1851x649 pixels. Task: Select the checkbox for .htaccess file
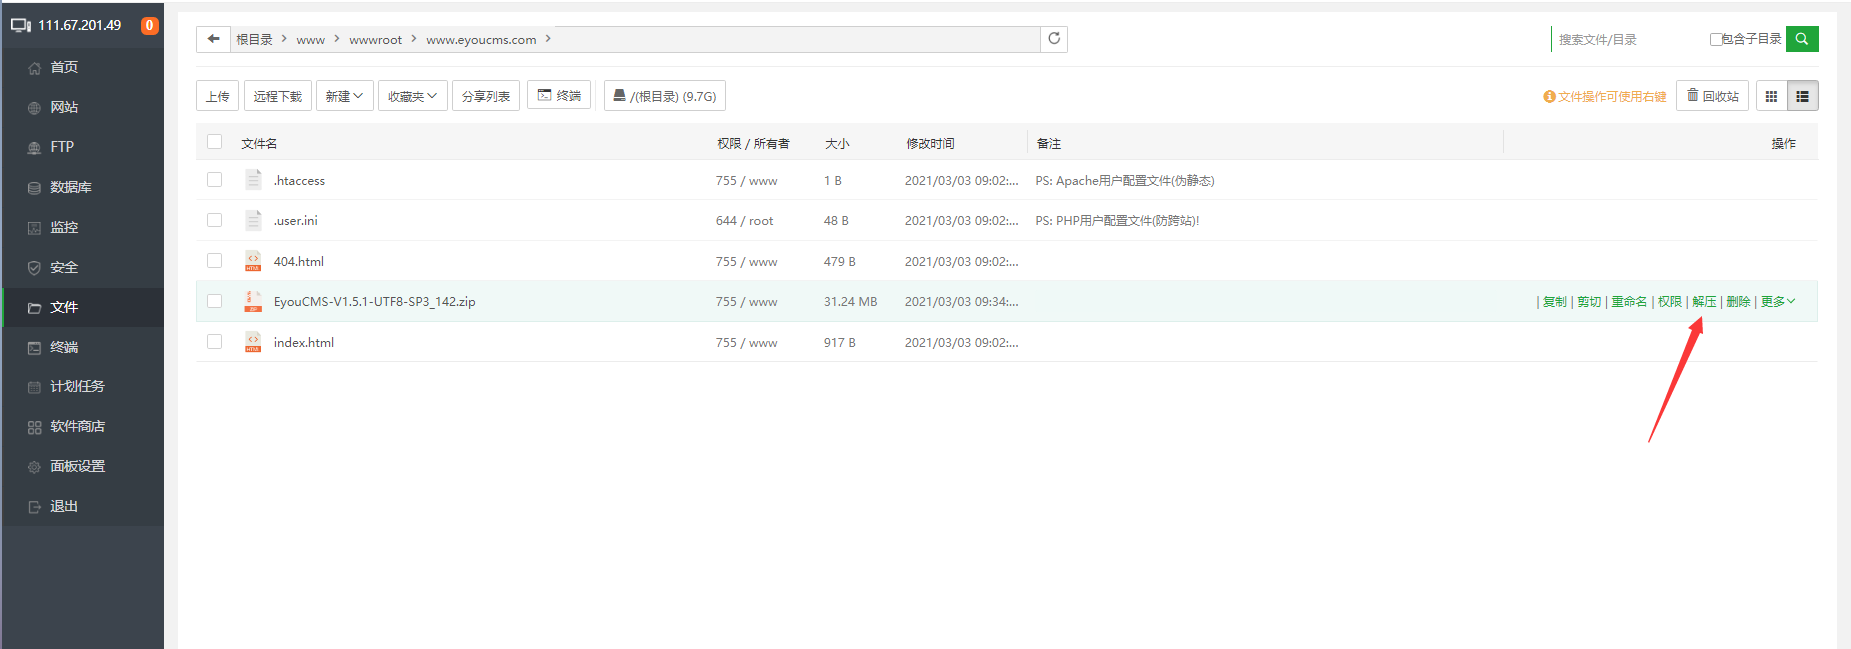coord(214,180)
